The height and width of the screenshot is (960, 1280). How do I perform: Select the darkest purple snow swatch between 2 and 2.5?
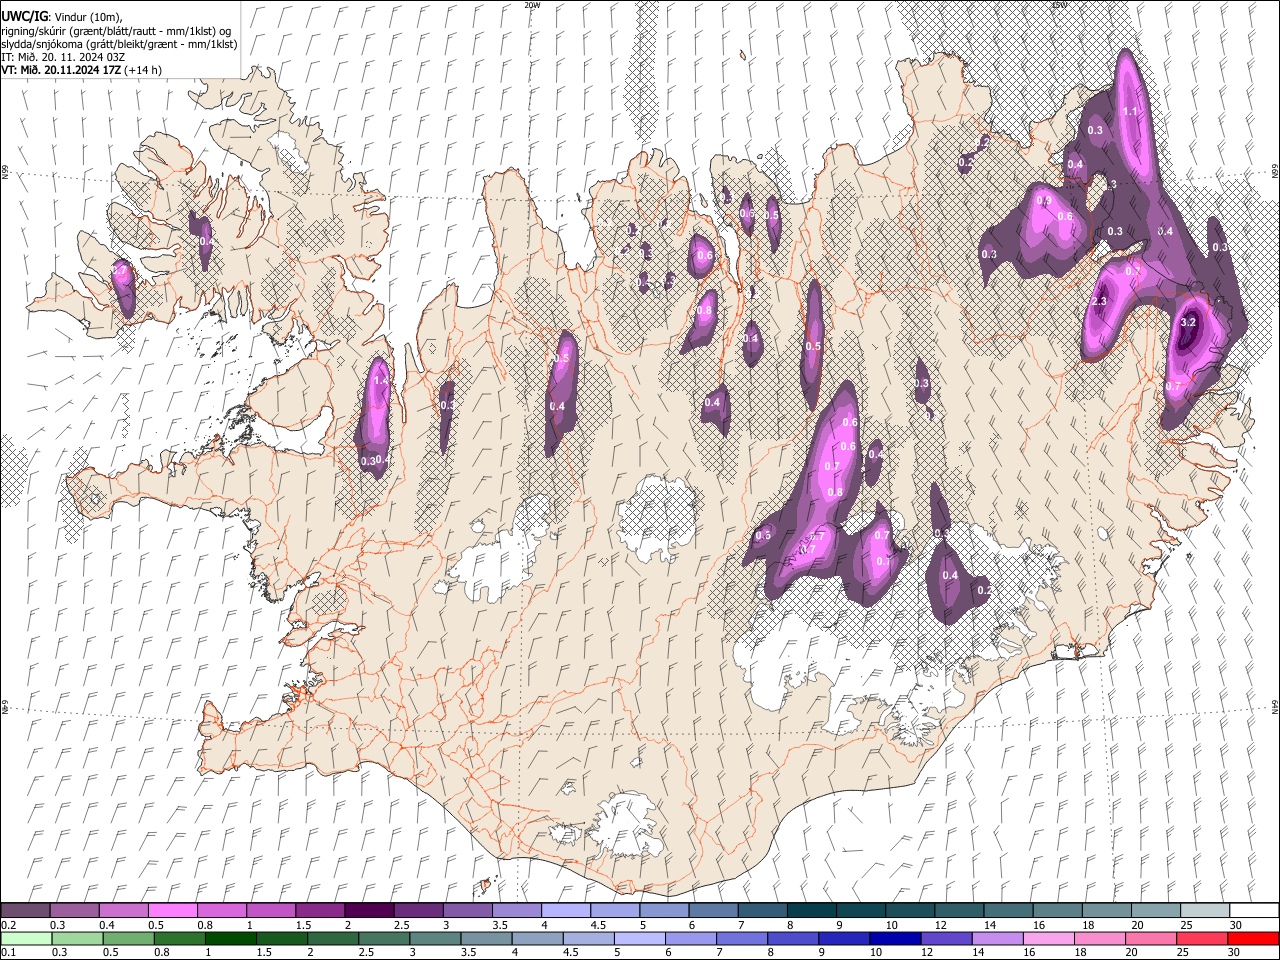click(368, 910)
